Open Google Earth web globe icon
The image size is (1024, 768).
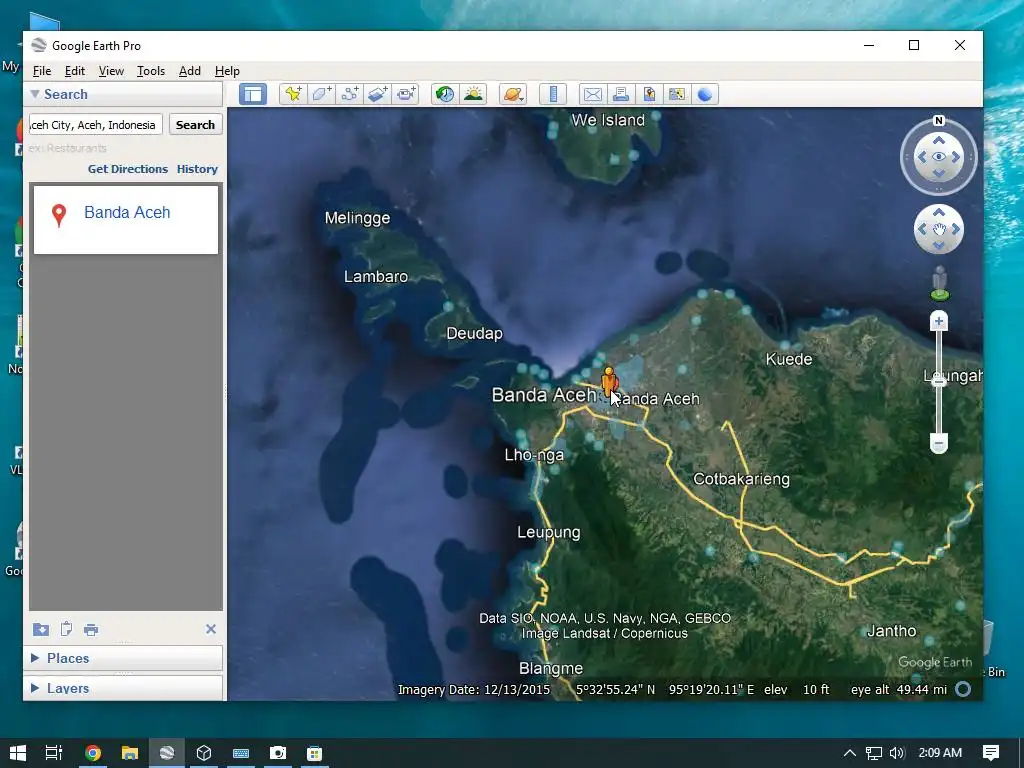point(705,94)
